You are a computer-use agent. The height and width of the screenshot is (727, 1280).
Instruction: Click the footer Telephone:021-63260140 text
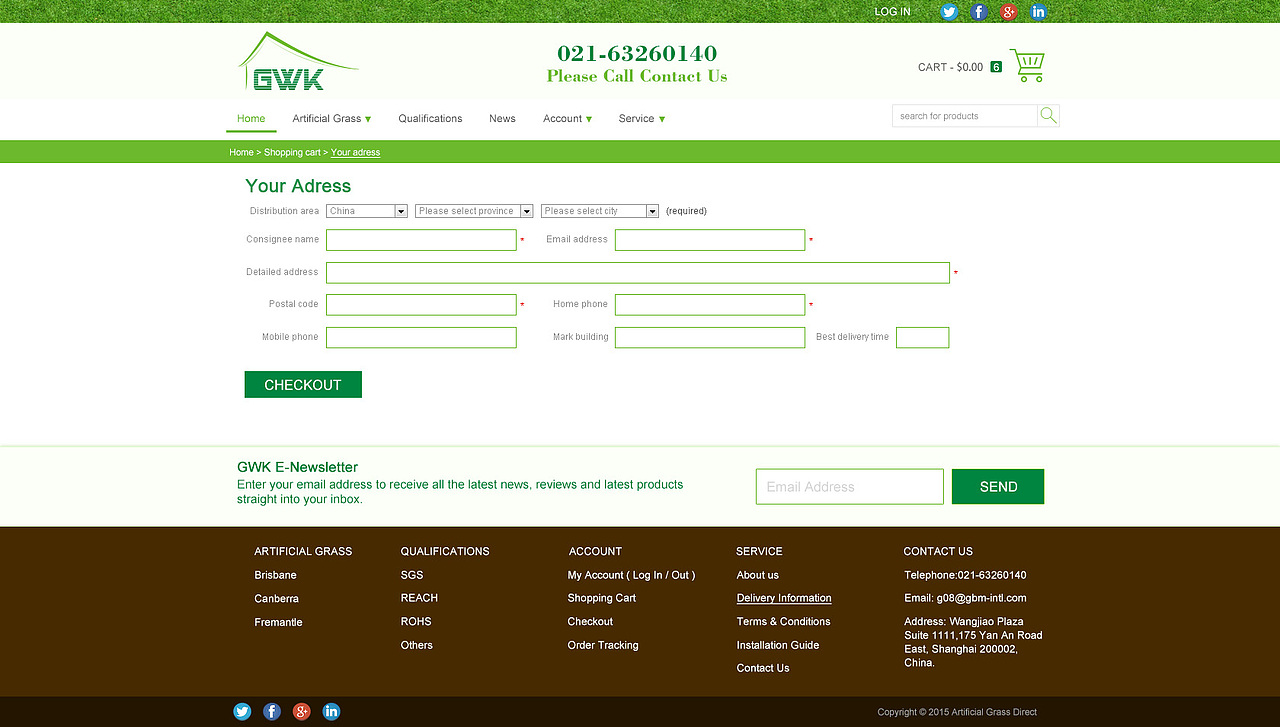965,575
